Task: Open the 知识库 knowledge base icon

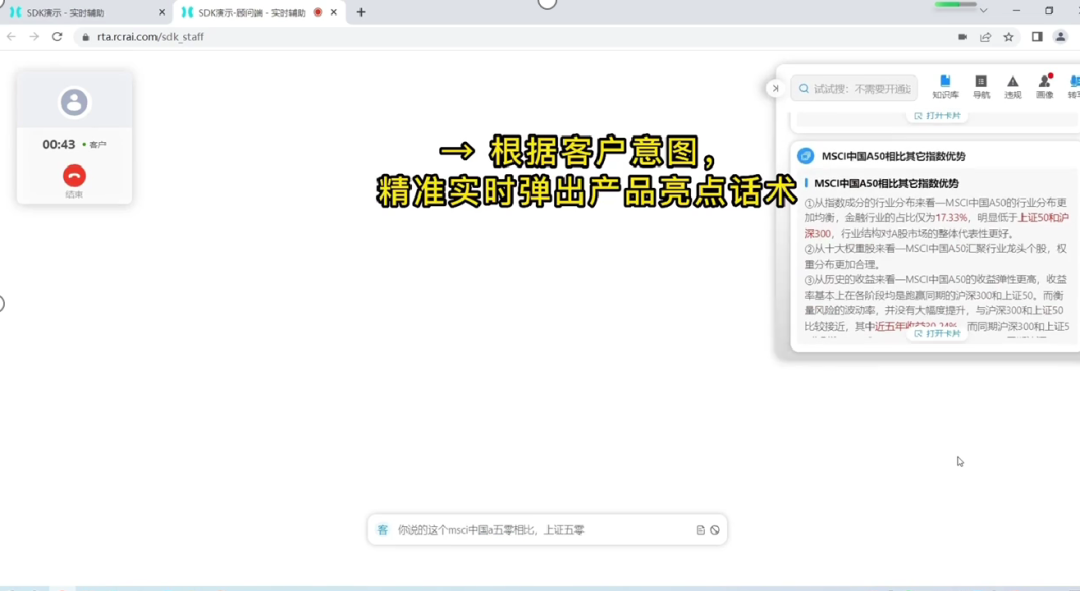Action: pyautogui.click(x=945, y=87)
